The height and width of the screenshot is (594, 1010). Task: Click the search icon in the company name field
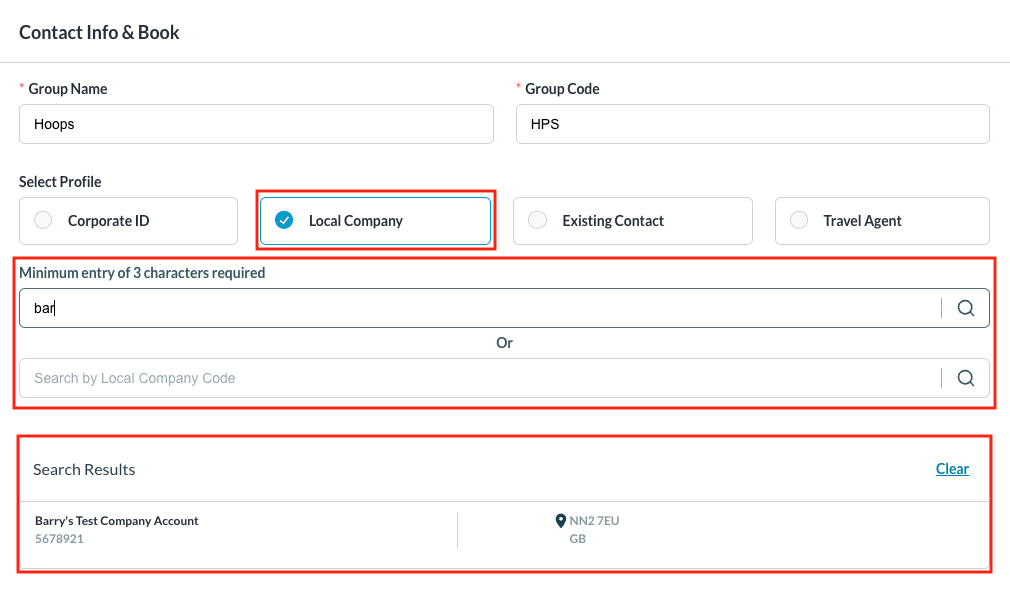pyautogui.click(x=965, y=308)
